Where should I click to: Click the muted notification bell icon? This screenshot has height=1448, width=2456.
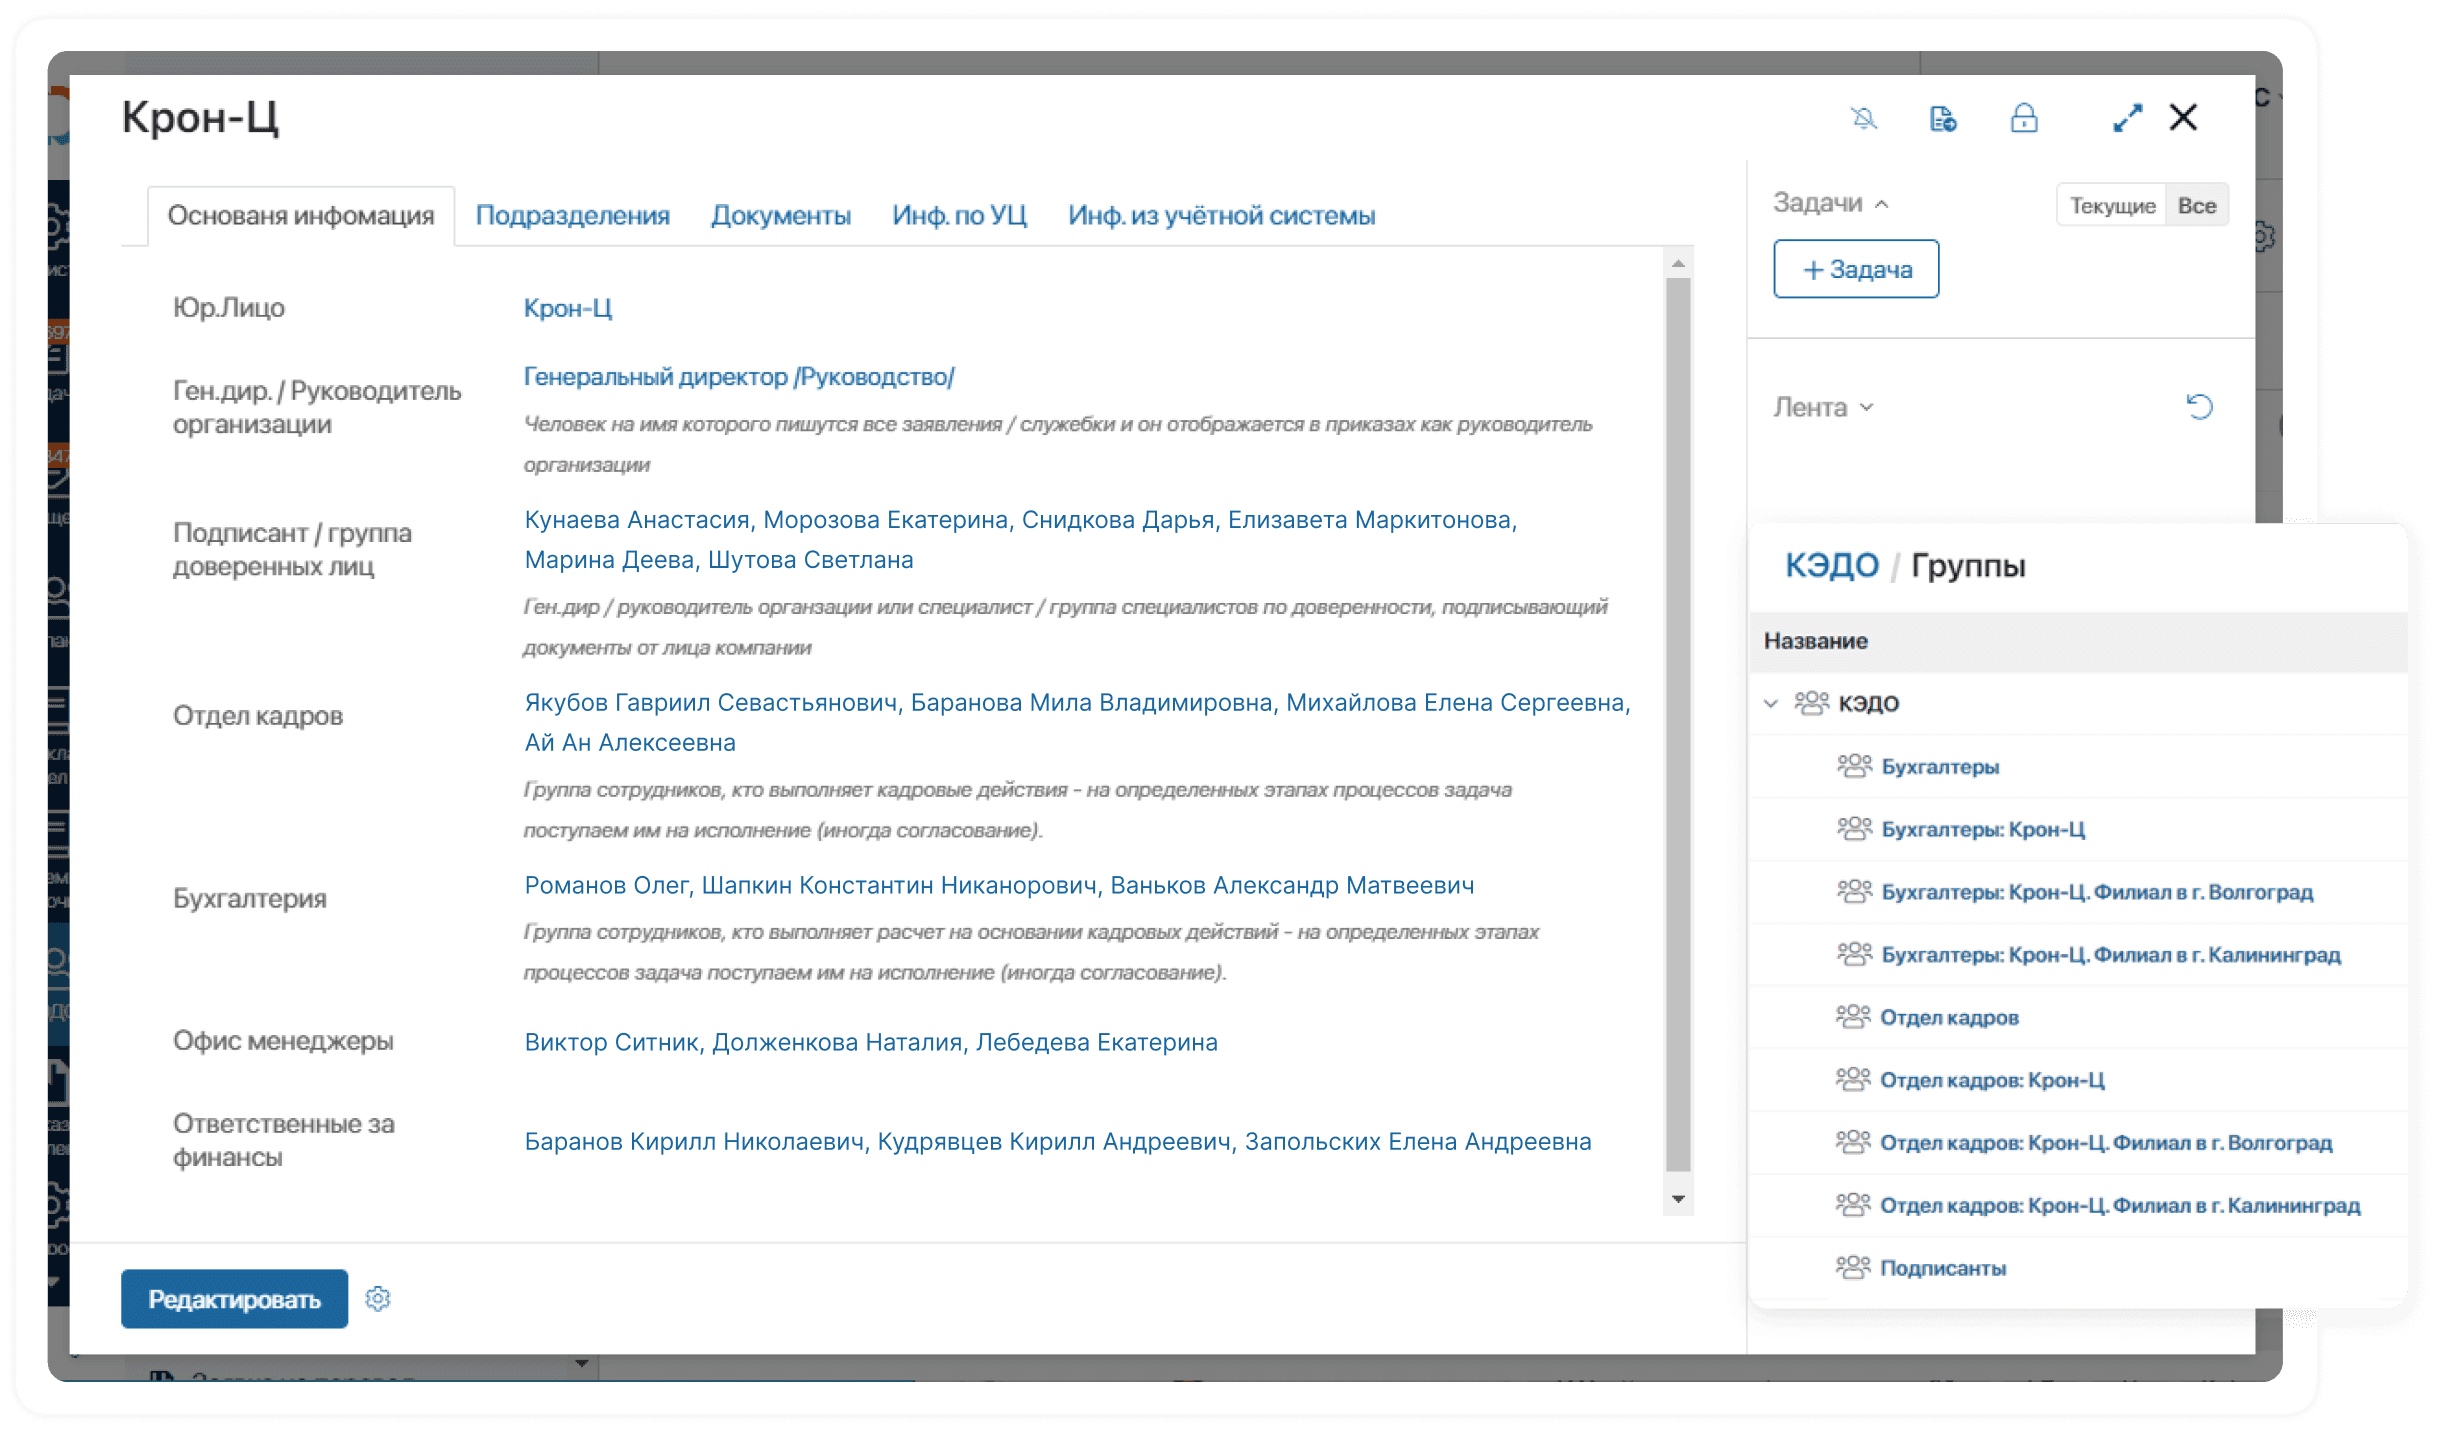[x=1864, y=118]
